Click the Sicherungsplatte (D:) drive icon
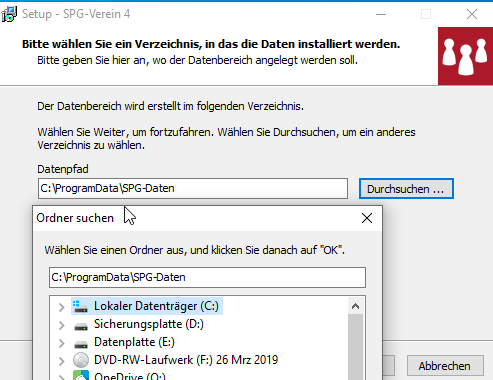The width and height of the screenshot is (493, 380). pos(81,326)
